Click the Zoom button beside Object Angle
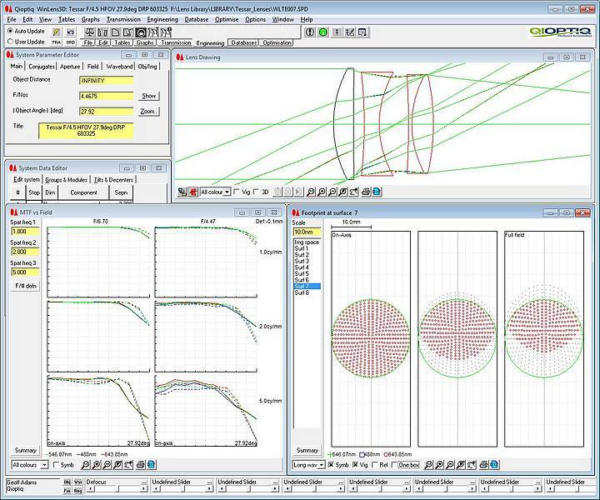The image size is (600, 500). pyautogui.click(x=148, y=111)
